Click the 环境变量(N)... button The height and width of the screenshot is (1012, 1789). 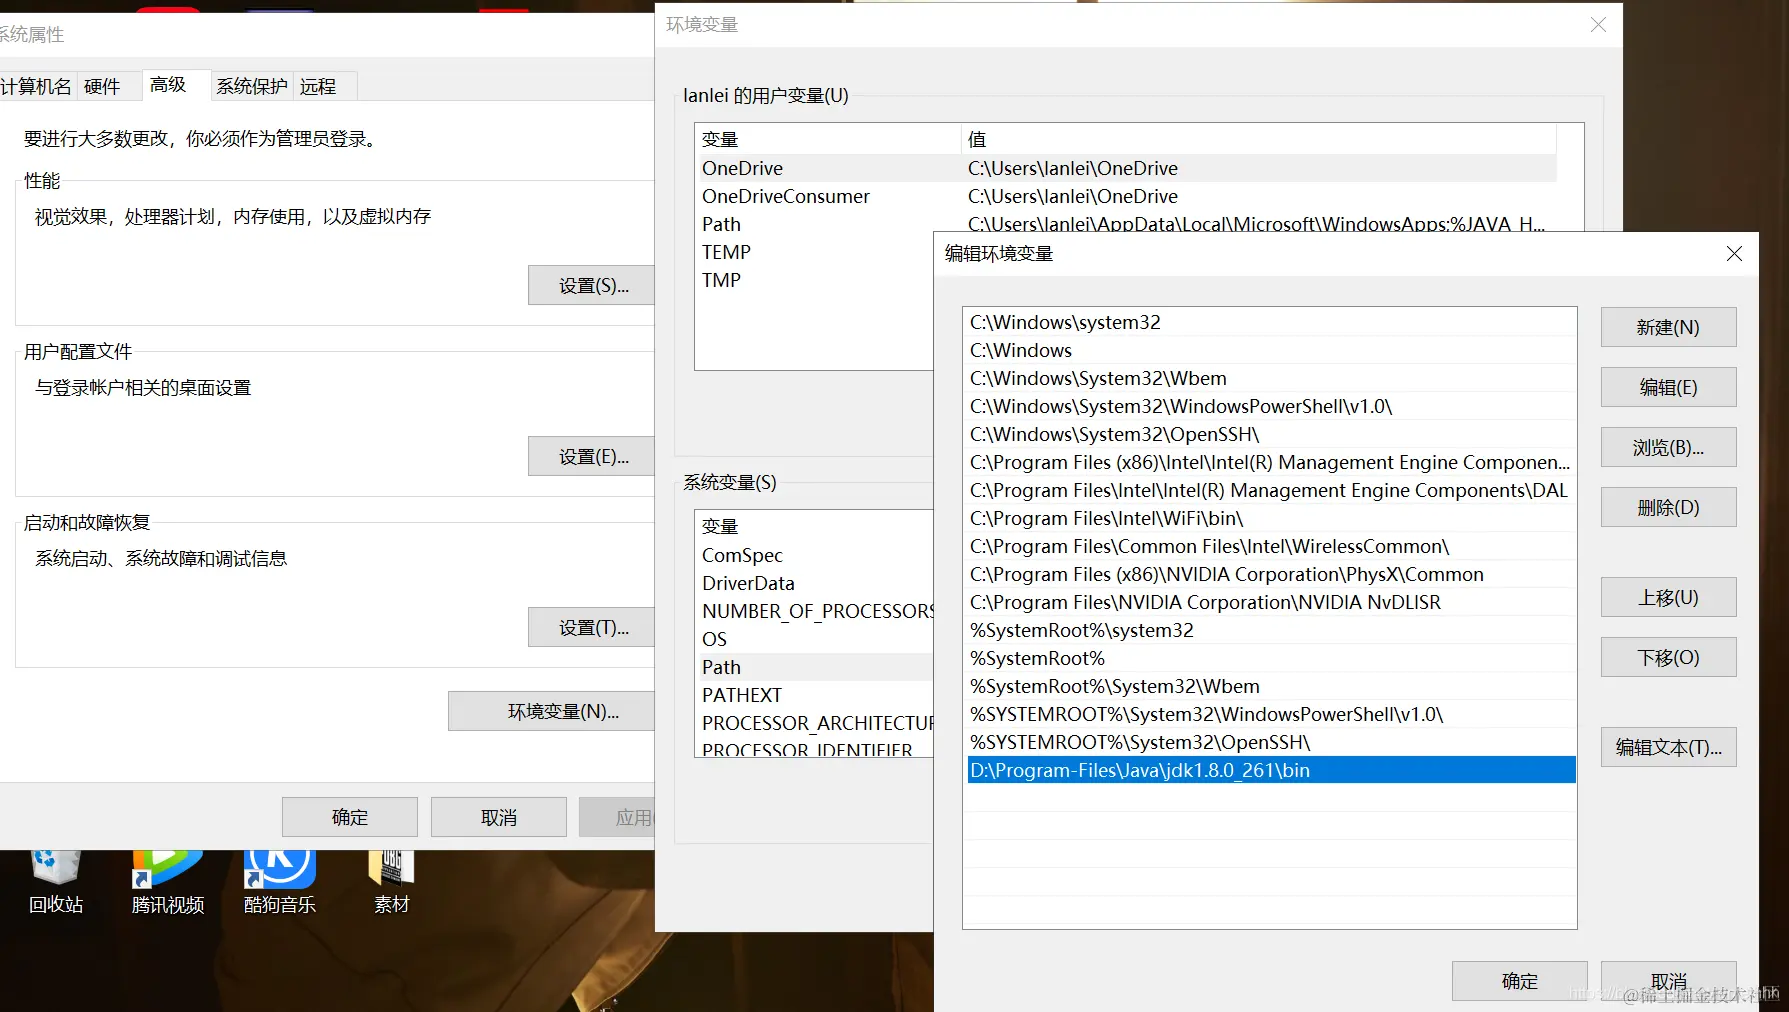pyautogui.click(x=551, y=712)
